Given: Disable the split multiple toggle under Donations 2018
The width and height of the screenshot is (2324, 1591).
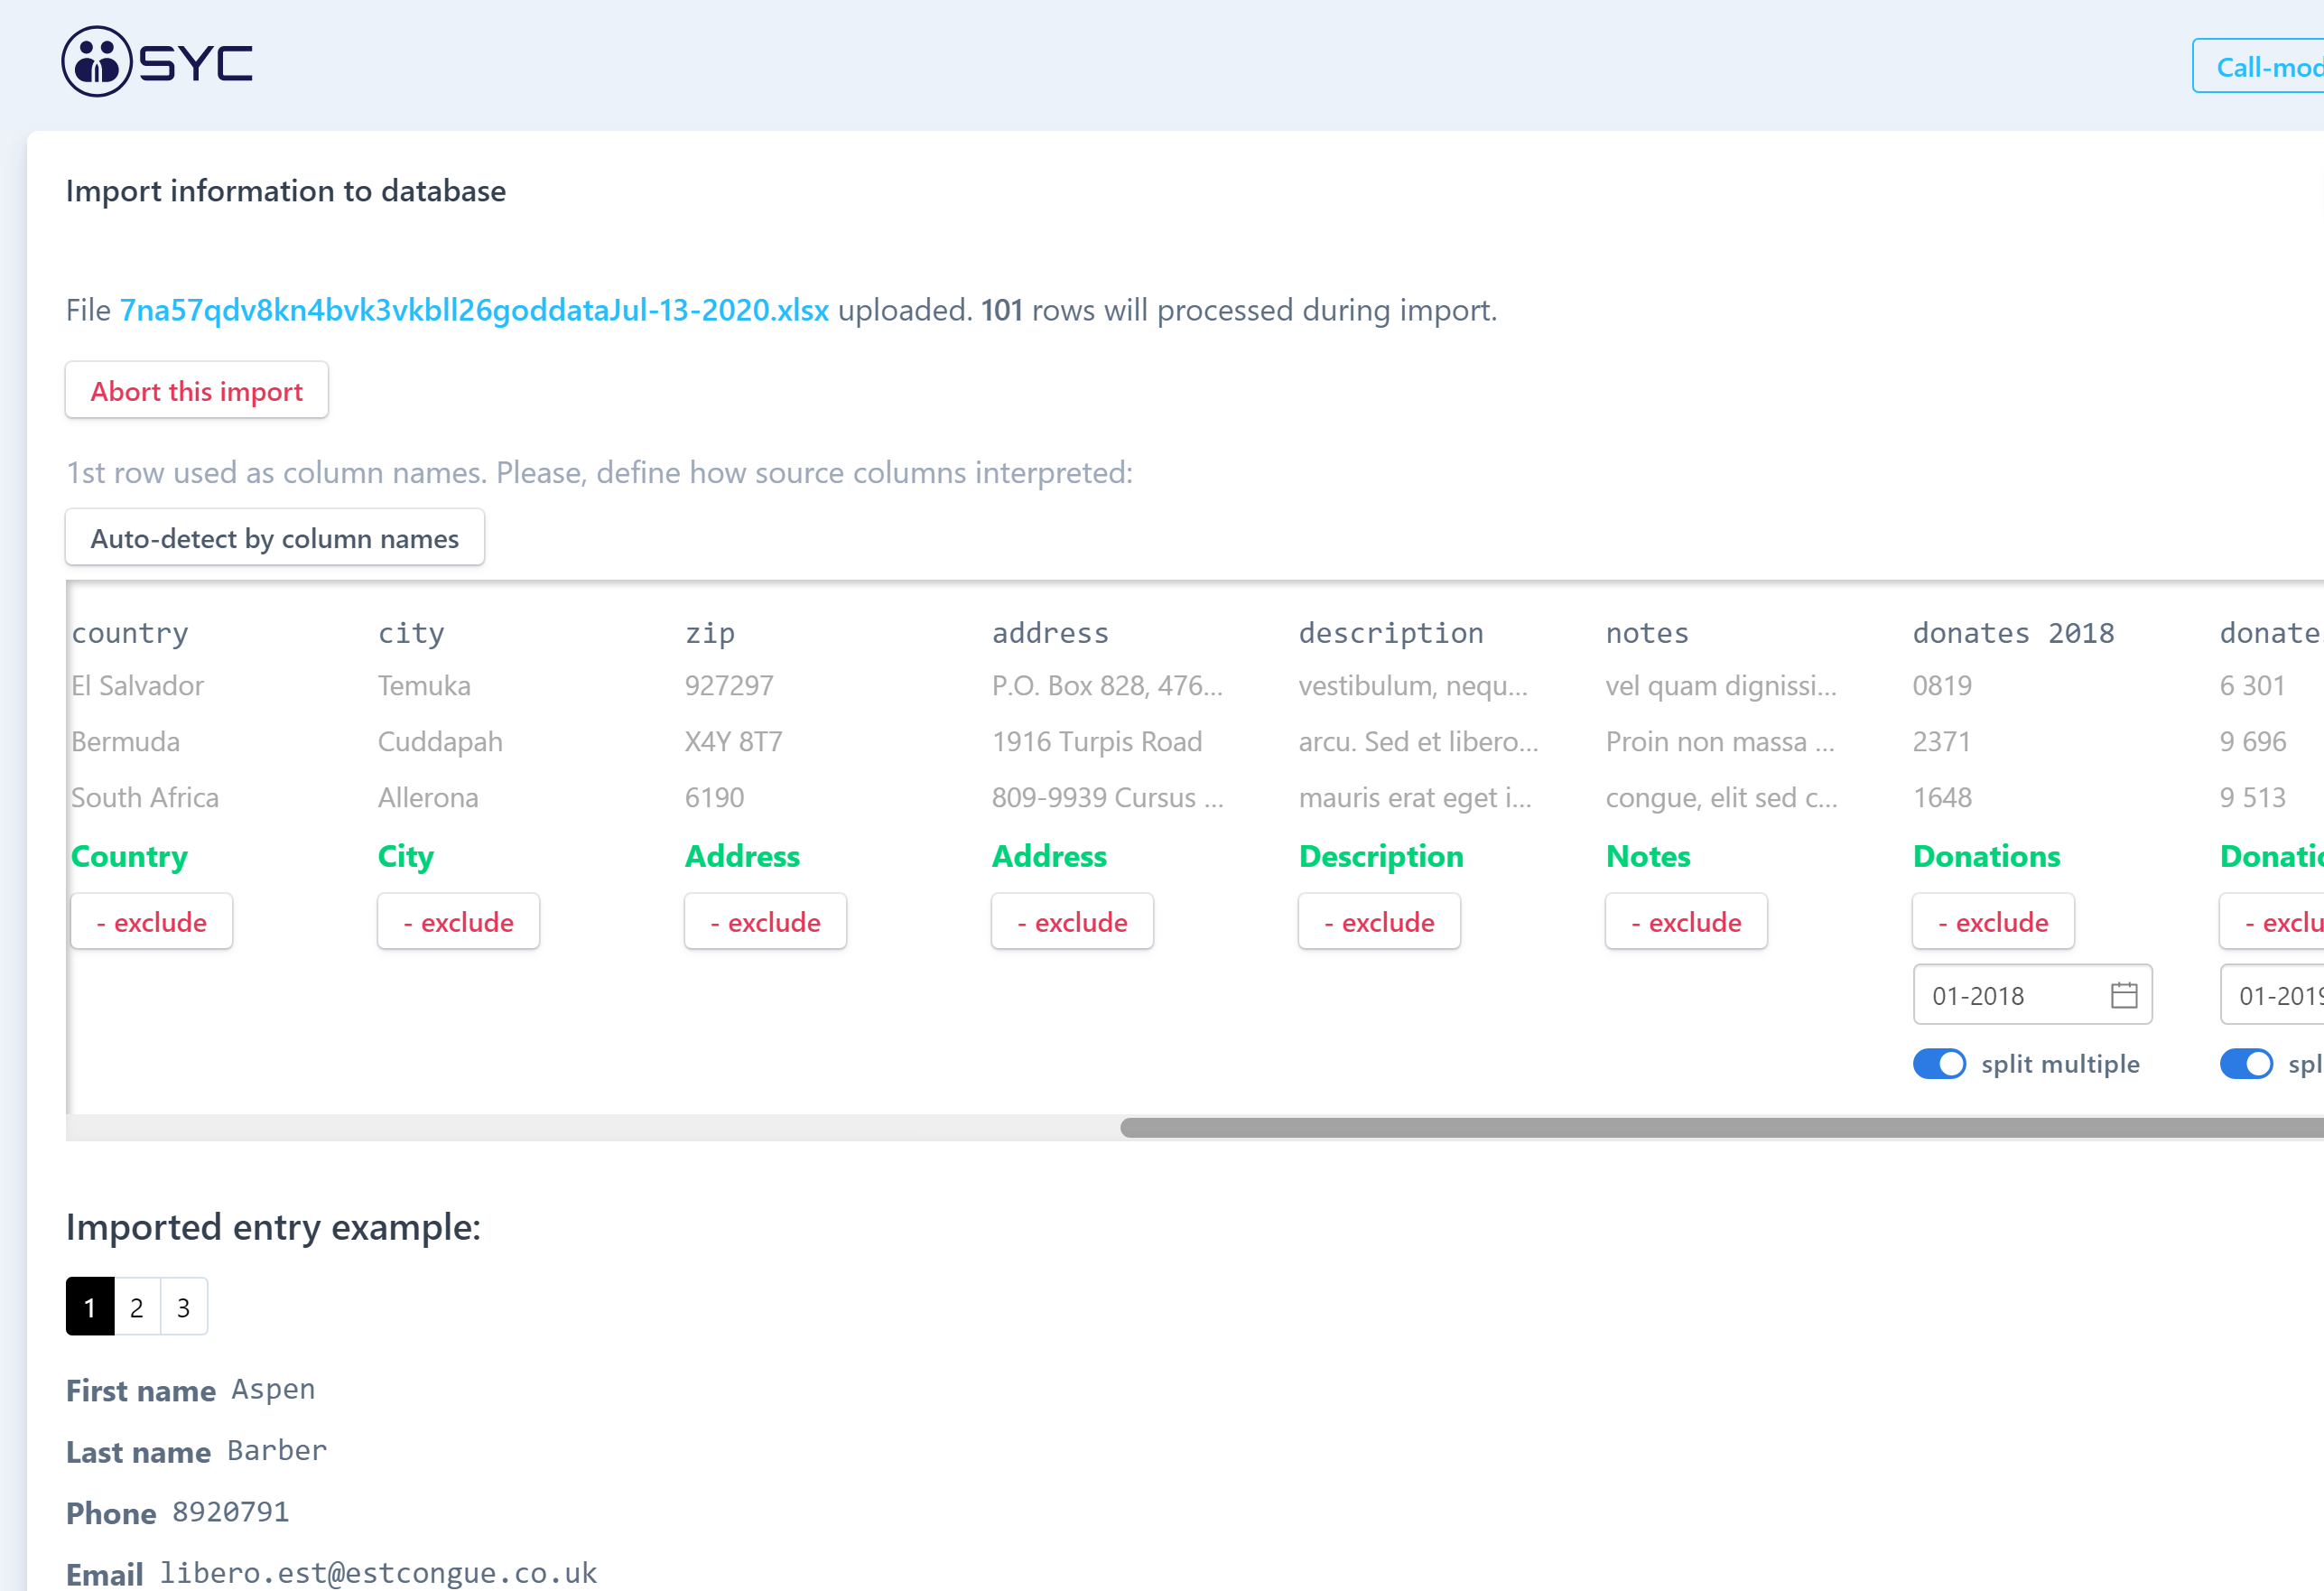Looking at the screenshot, I should (1939, 1064).
